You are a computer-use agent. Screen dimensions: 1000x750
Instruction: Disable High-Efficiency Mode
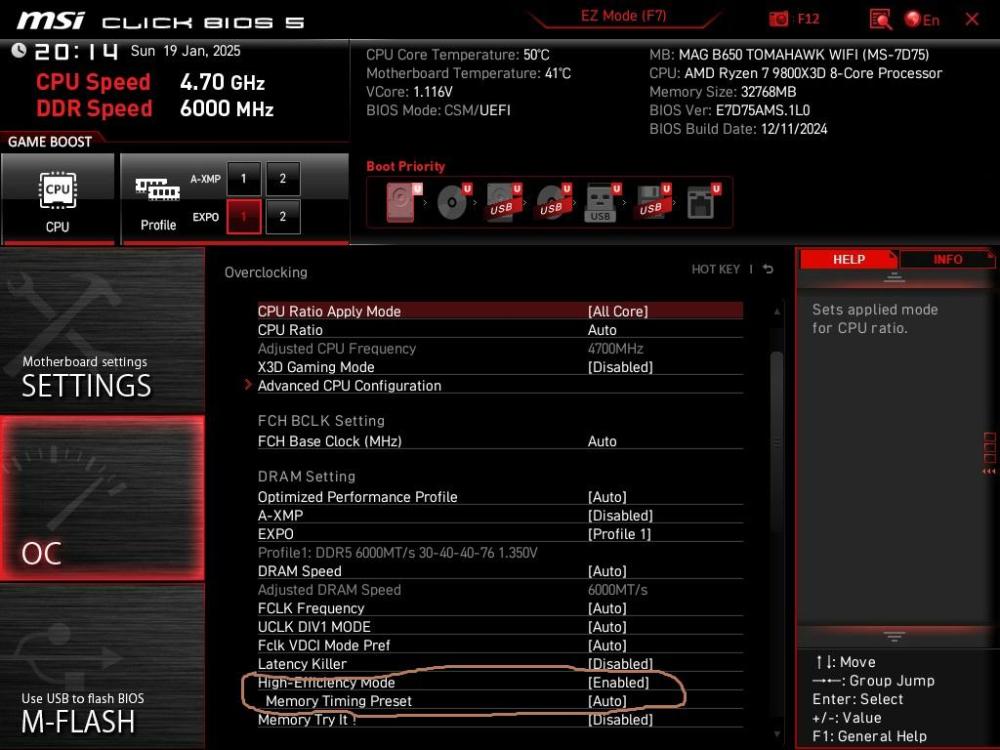(620, 682)
